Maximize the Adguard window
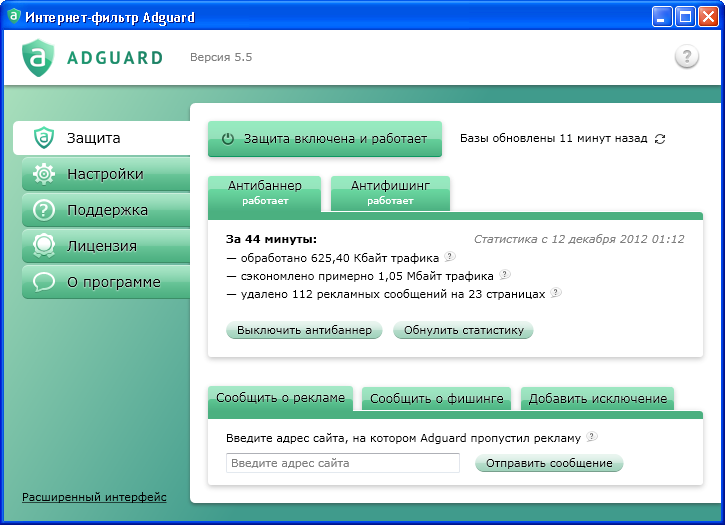 [686, 17]
